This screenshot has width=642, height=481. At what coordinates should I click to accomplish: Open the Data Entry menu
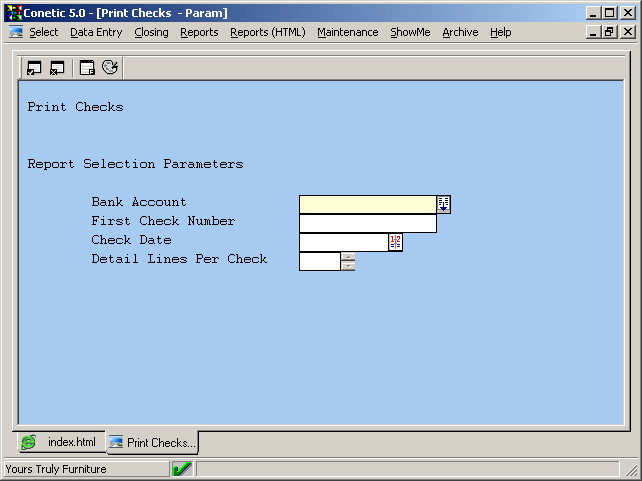pos(96,32)
